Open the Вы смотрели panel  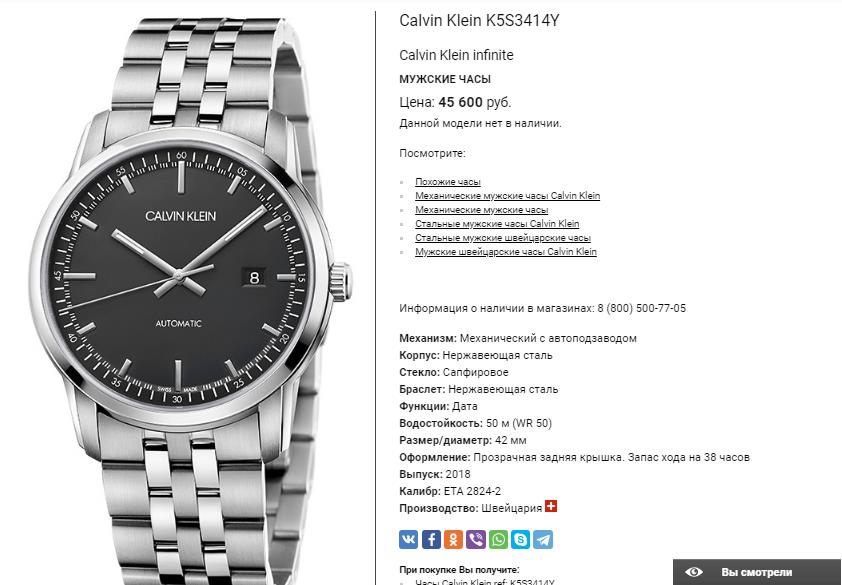[x=757, y=572]
